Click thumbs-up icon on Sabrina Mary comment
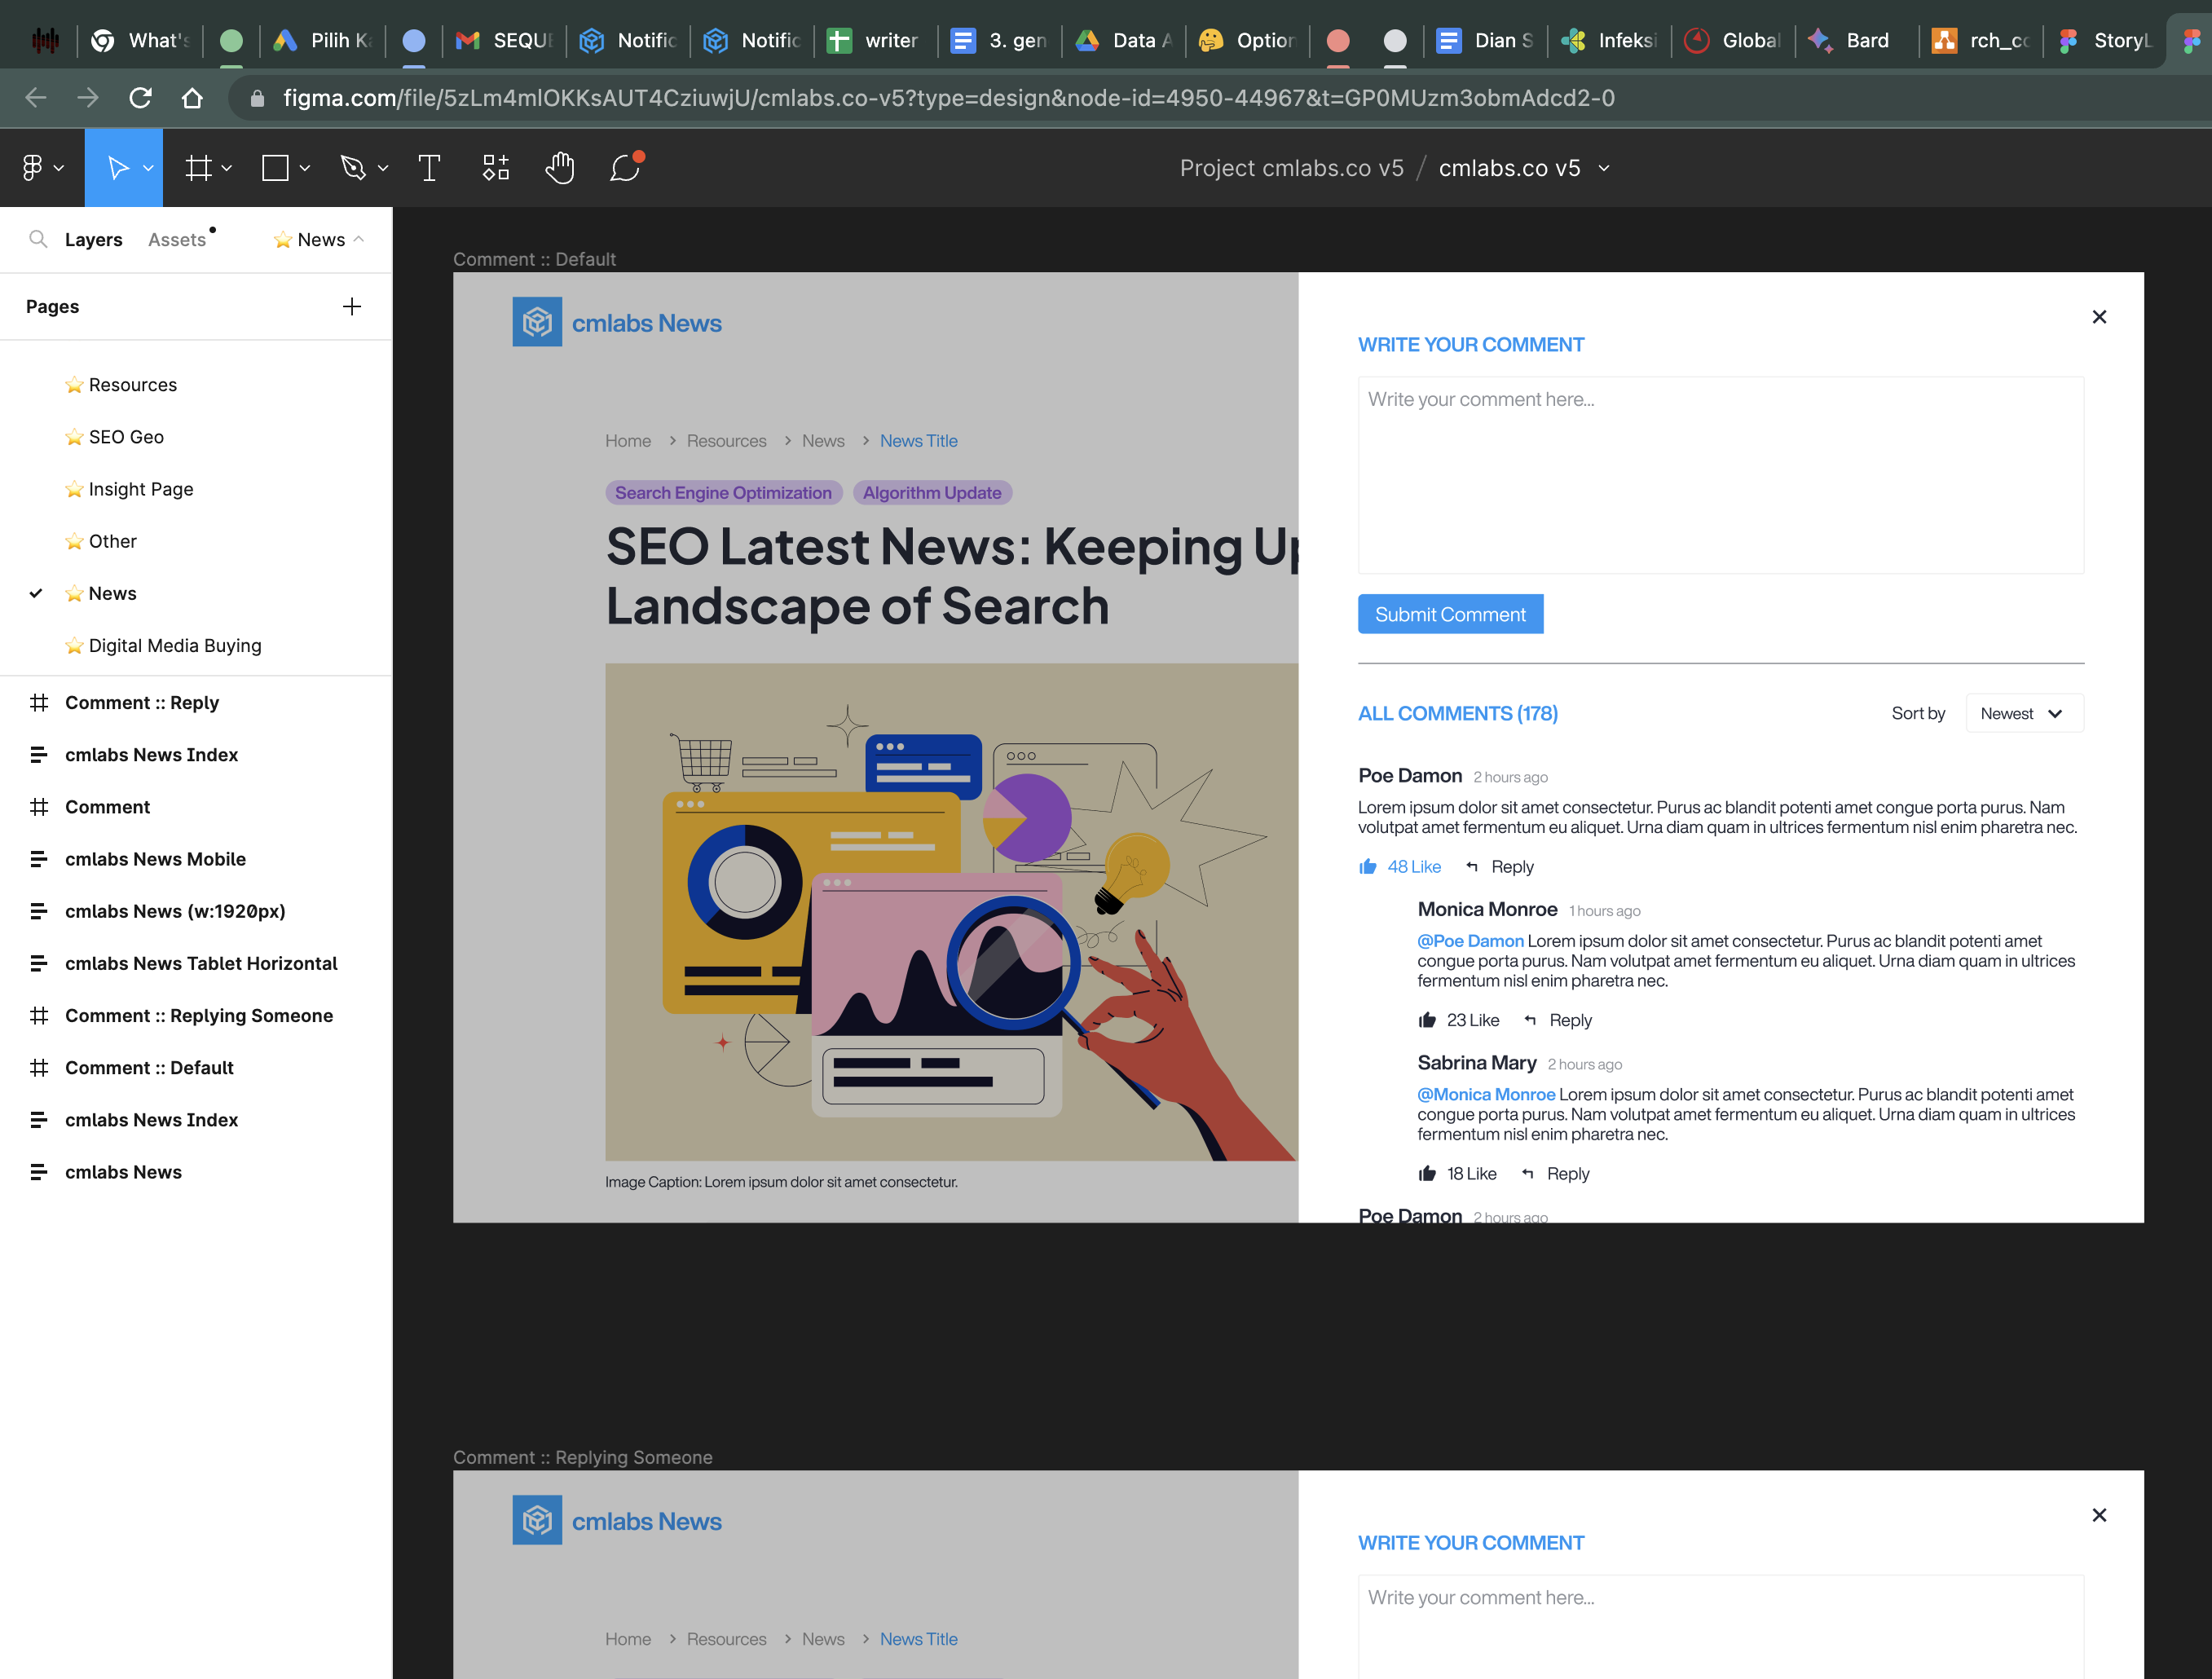The height and width of the screenshot is (1679, 2212). pos(1427,1173)
